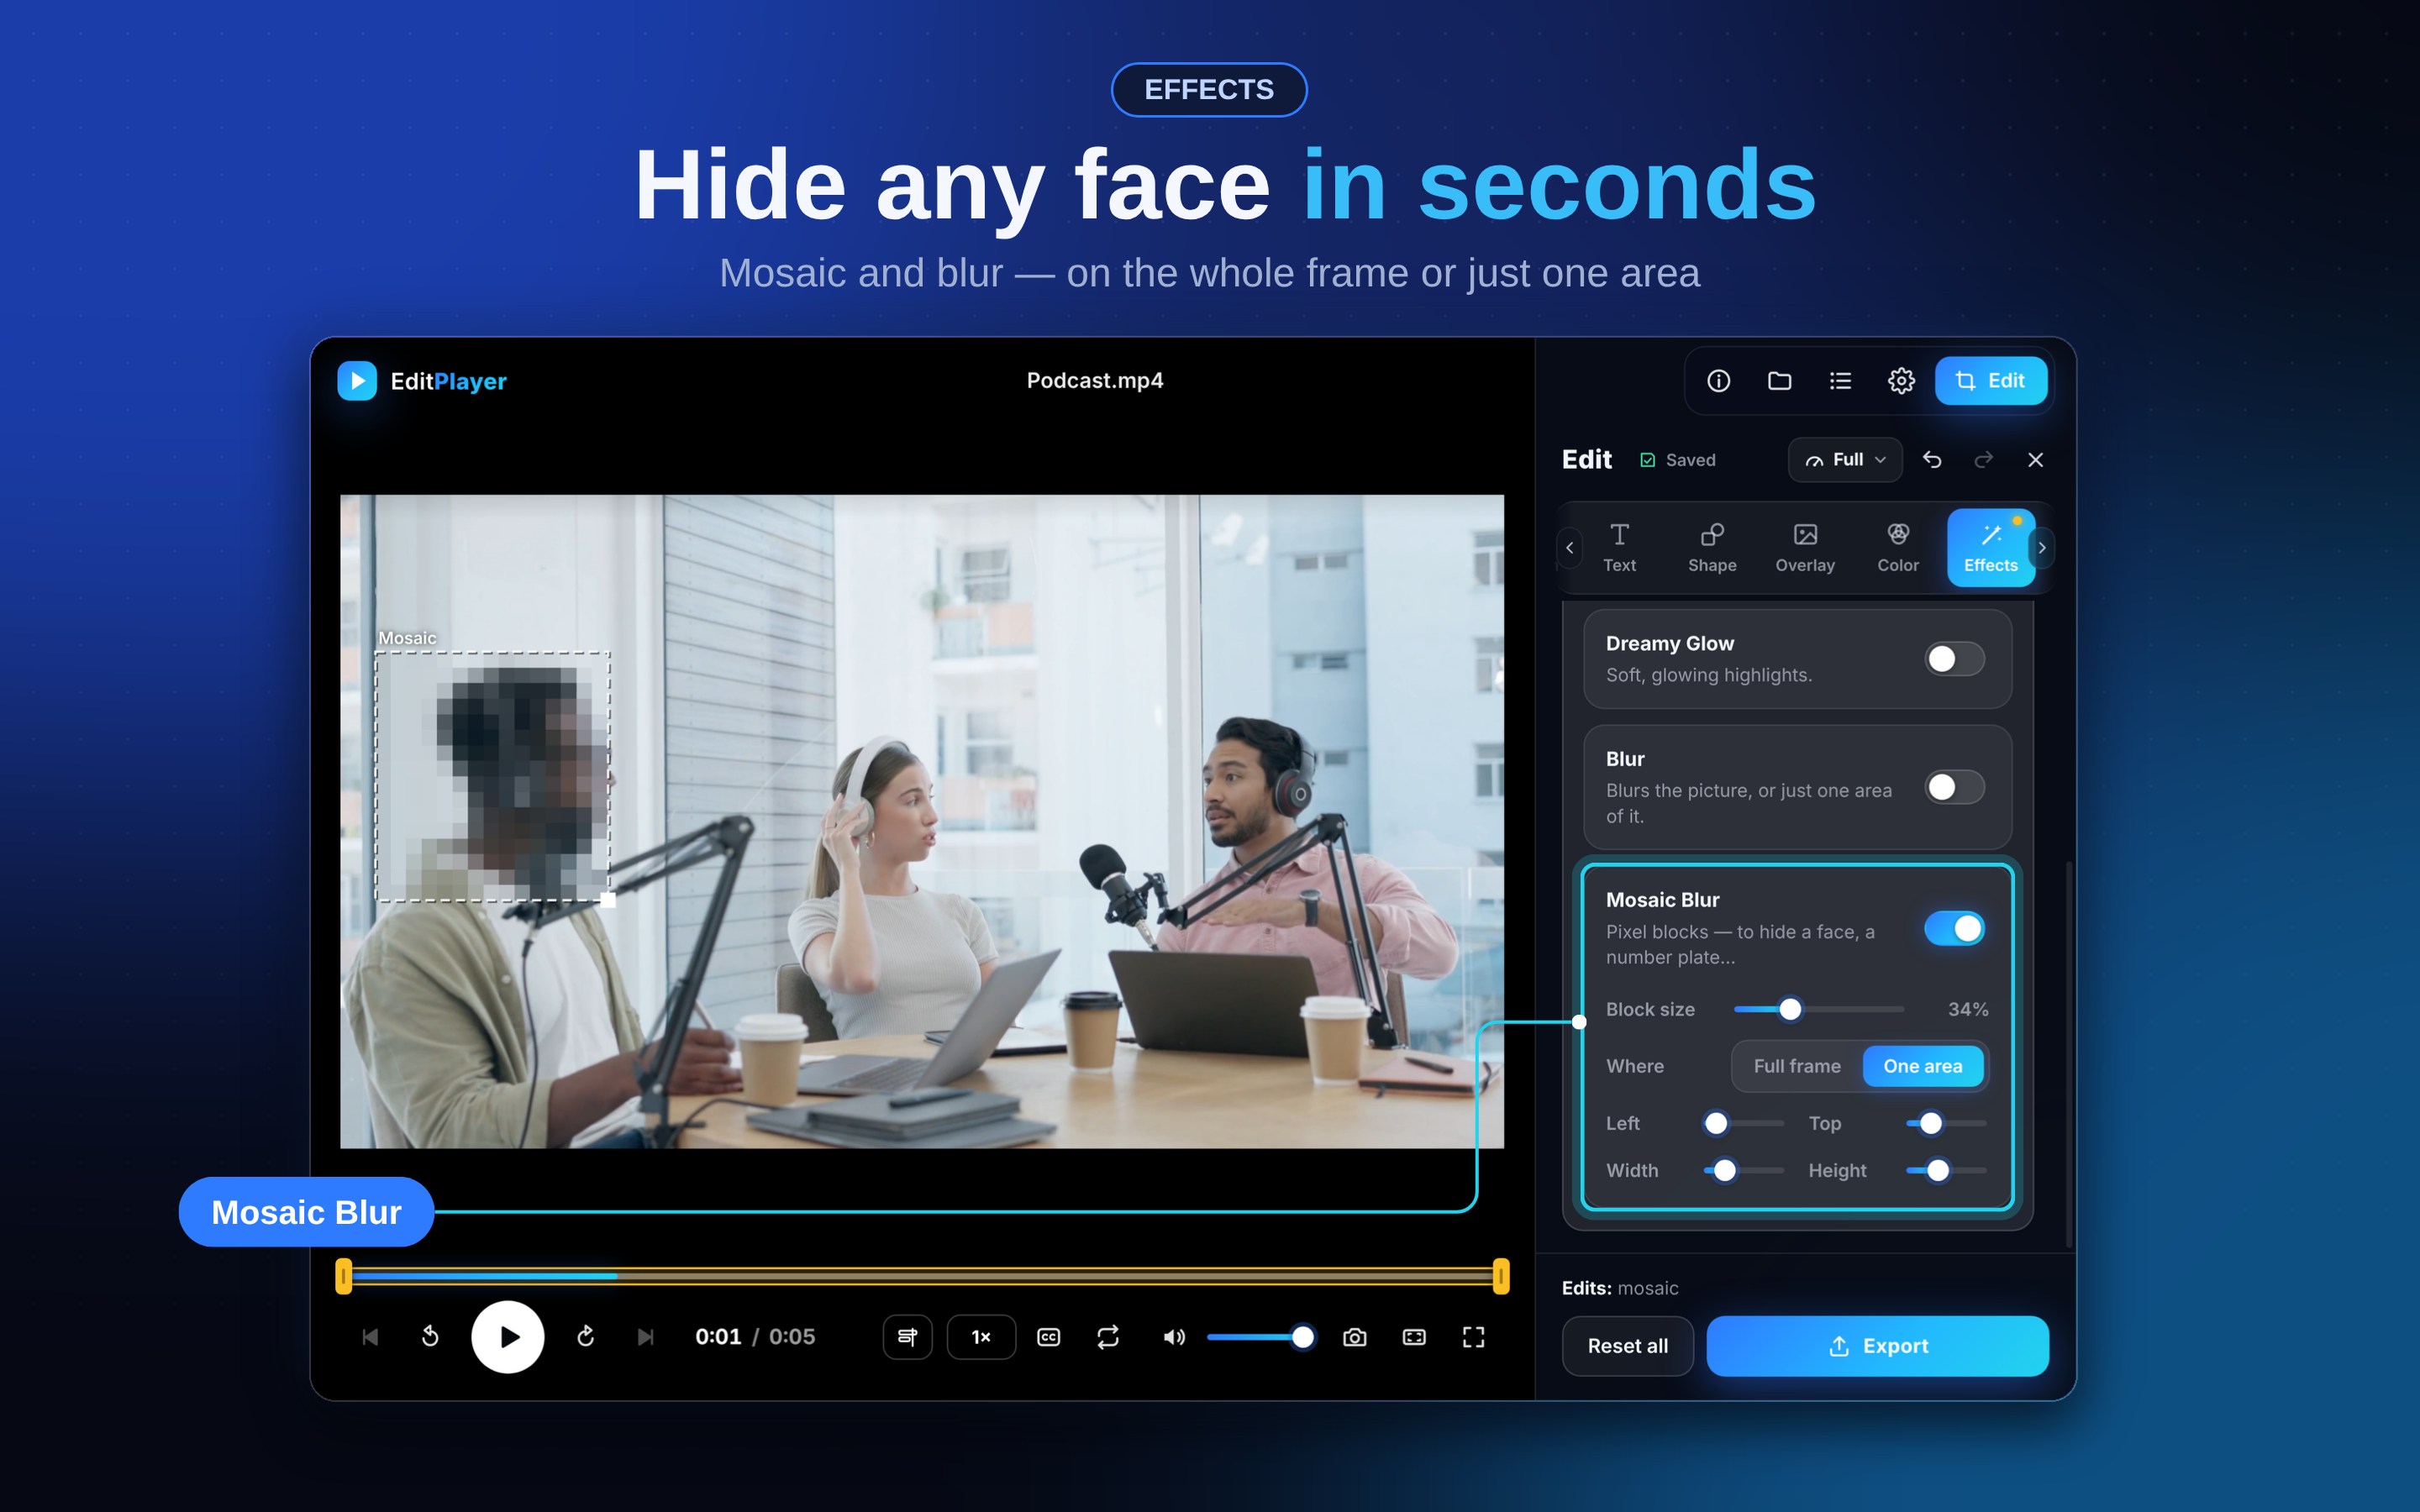2420x1512 pixels.
Task: Undo the last edit
Action: point(1932,460)
